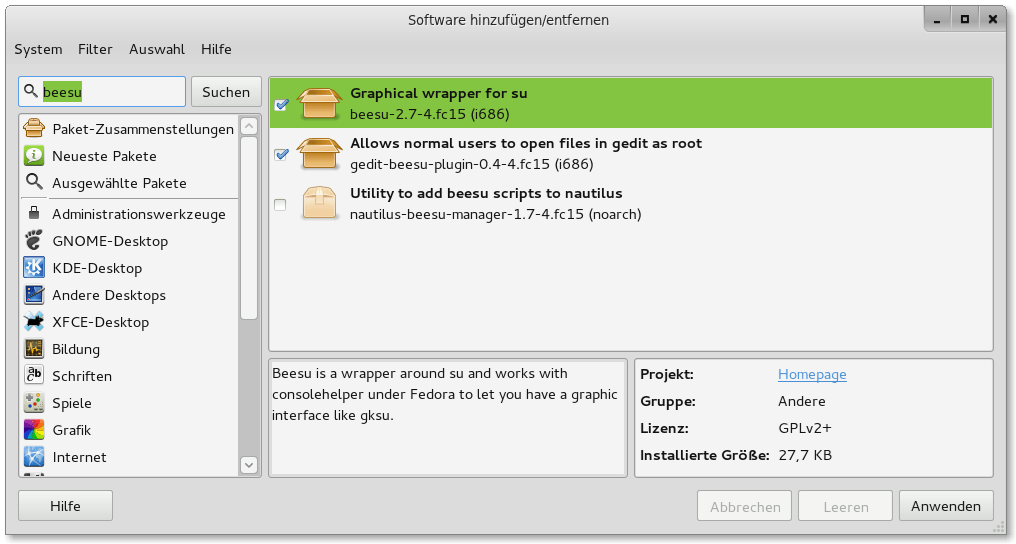Viewport: 1016px width, 544px height.
Task: Uncheck the beesu-2.7-4.fc15 package checkbox
Action: (x=281, y=104)
